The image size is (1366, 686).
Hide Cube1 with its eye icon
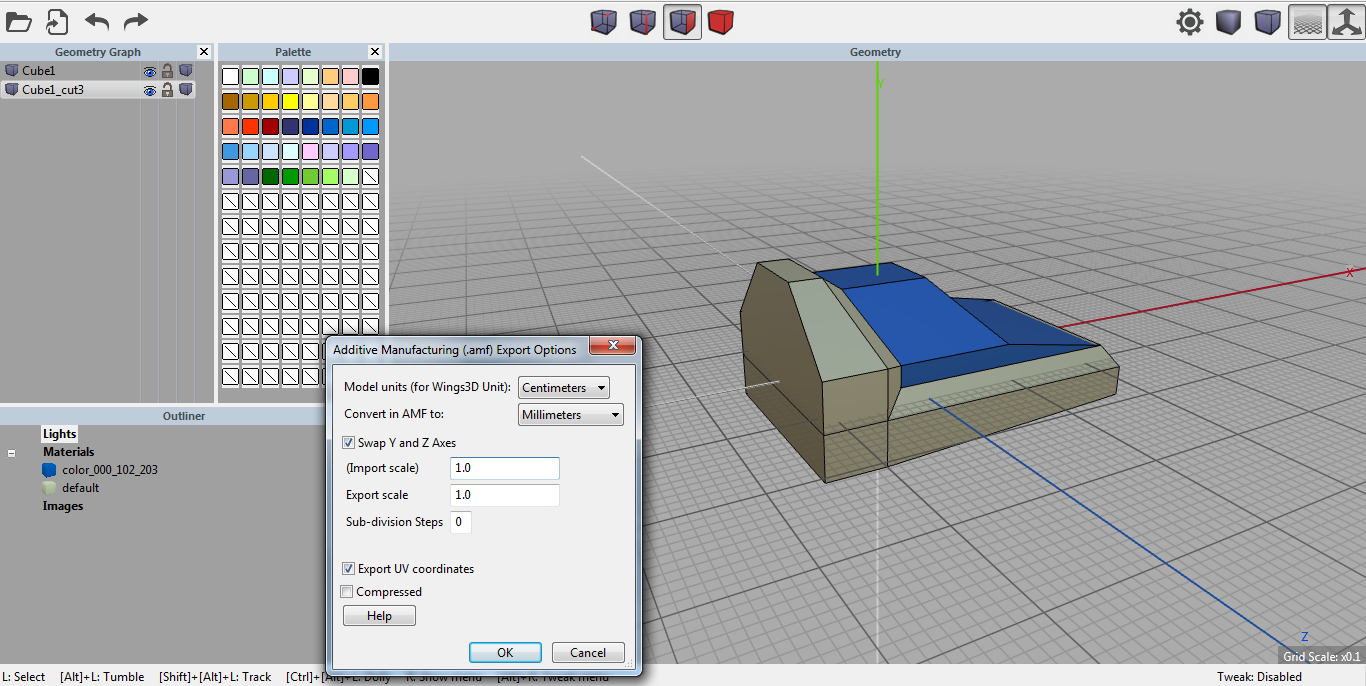[150, 71]
